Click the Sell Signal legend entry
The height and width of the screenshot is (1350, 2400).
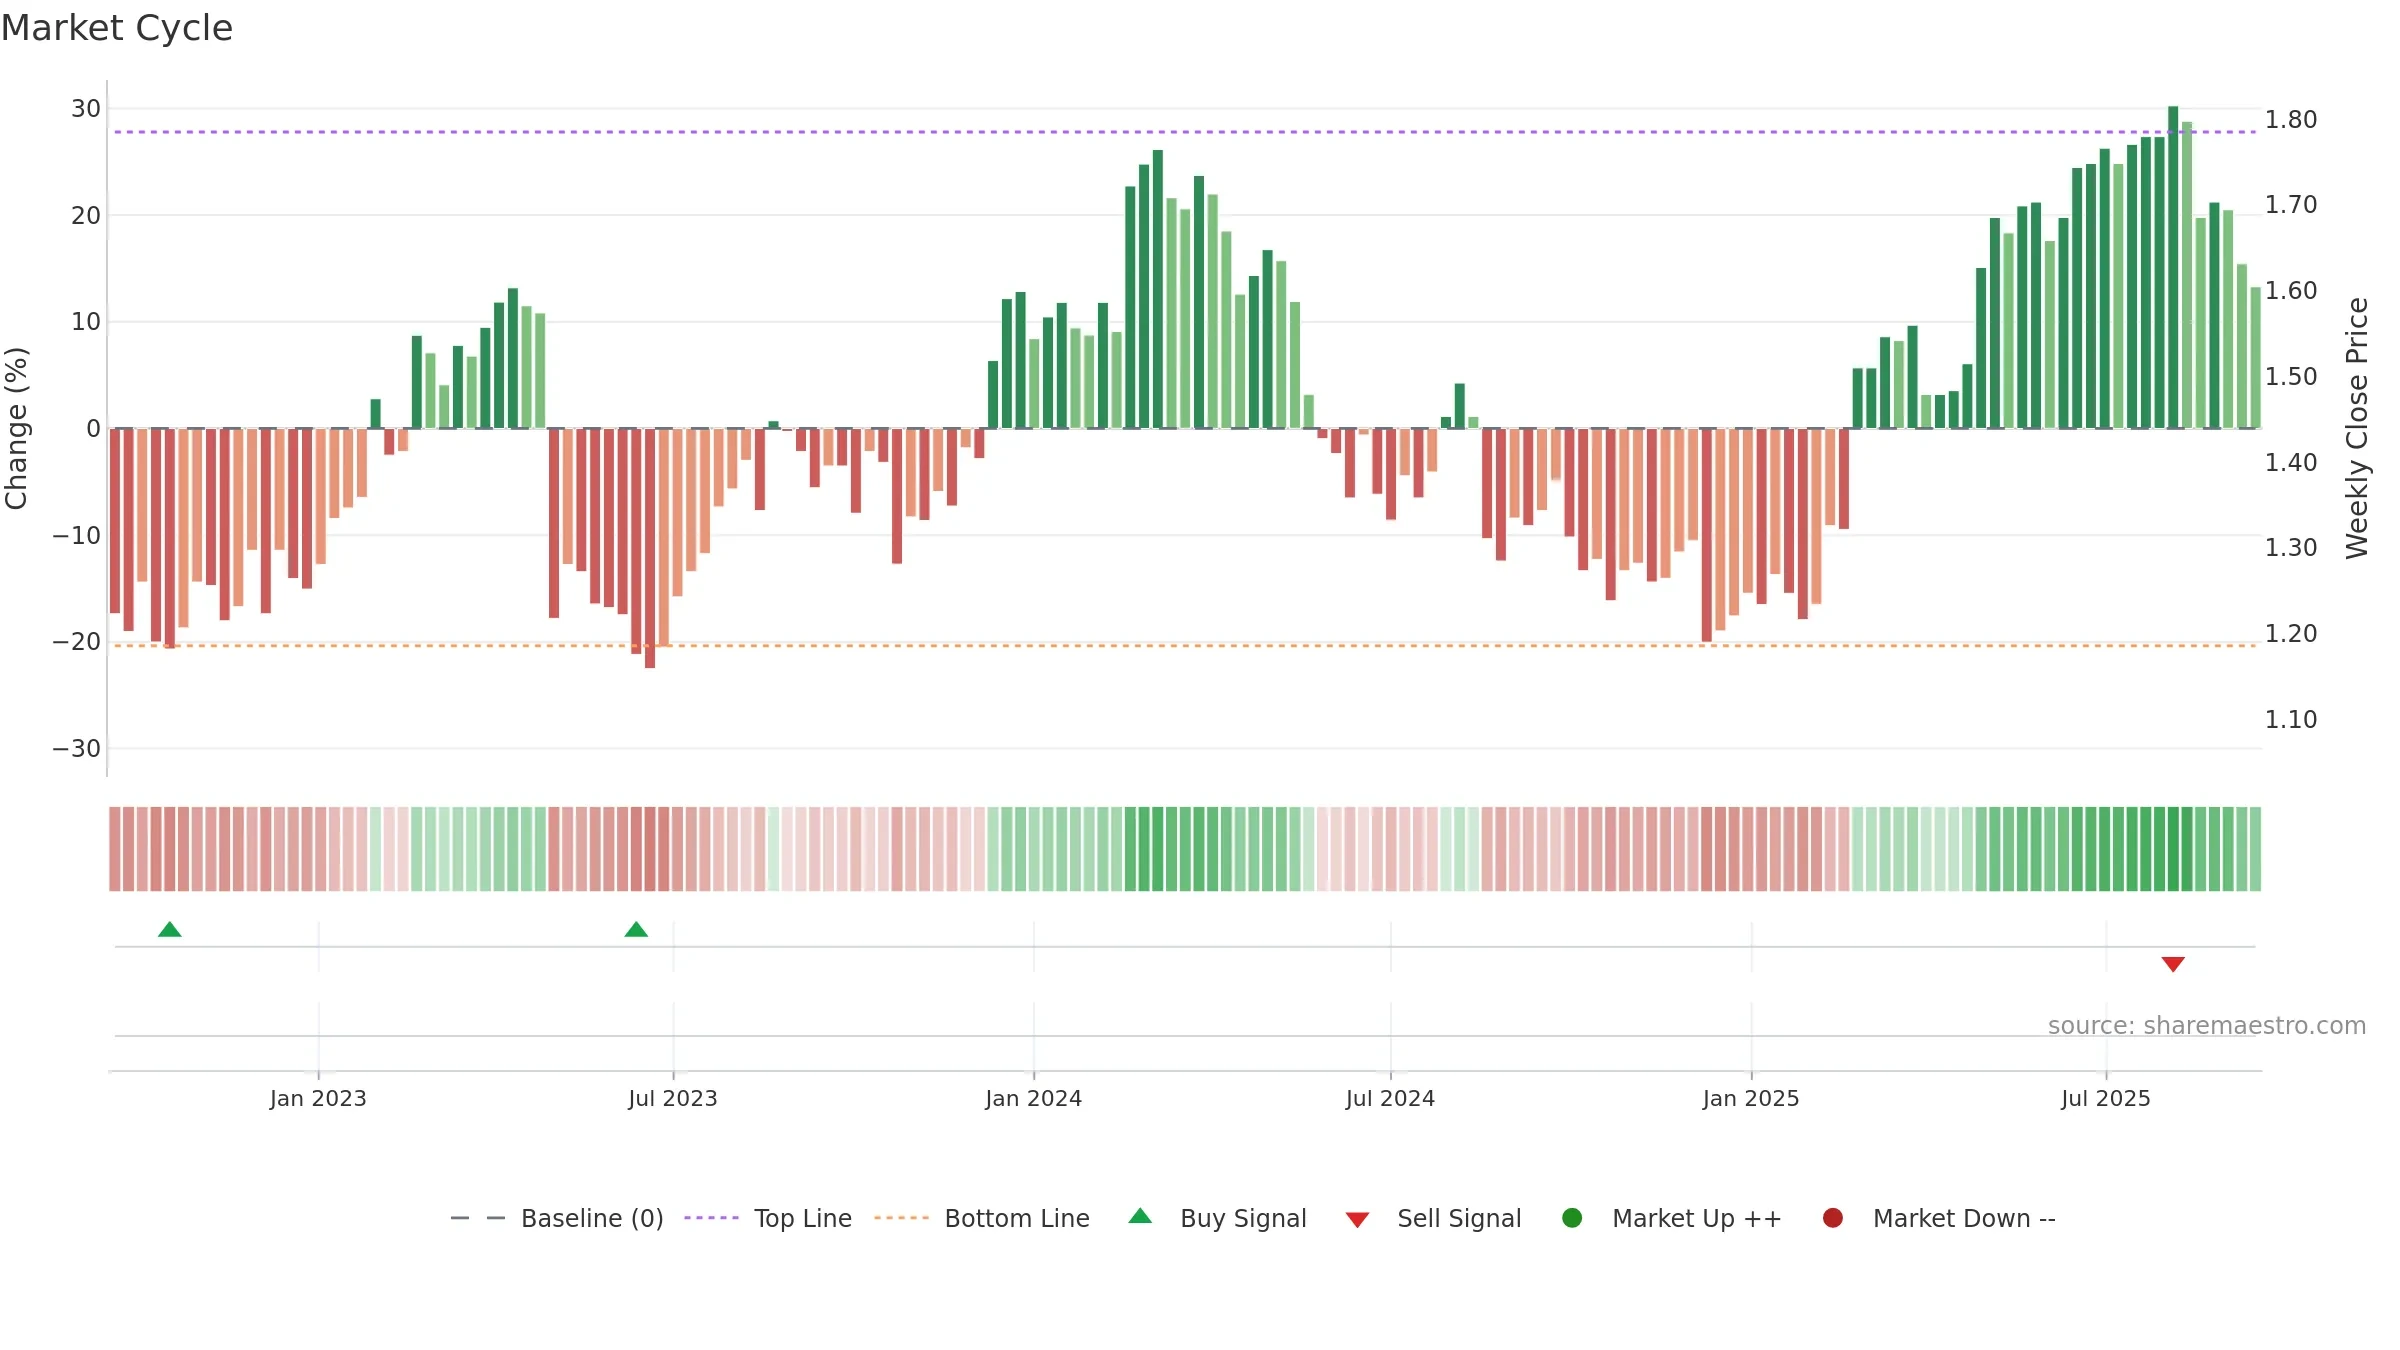(x=1433, y=1218)
